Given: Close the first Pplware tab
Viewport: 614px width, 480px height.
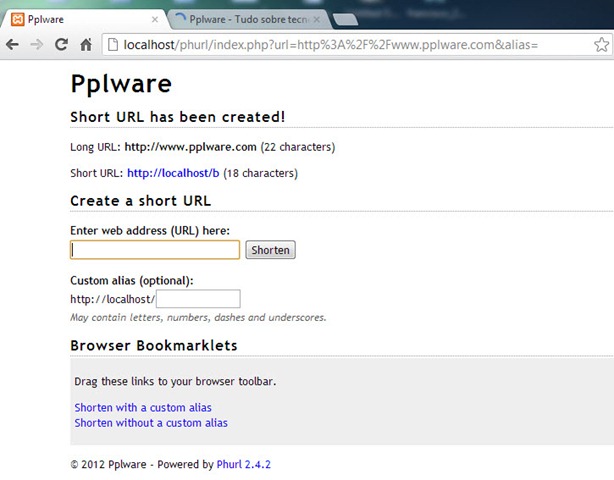Looking at the screenshot, I should 155,20.
